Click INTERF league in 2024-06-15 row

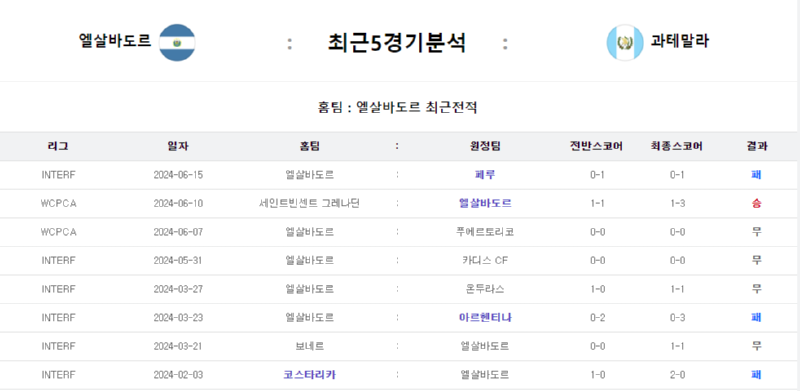tap(58, 175)
